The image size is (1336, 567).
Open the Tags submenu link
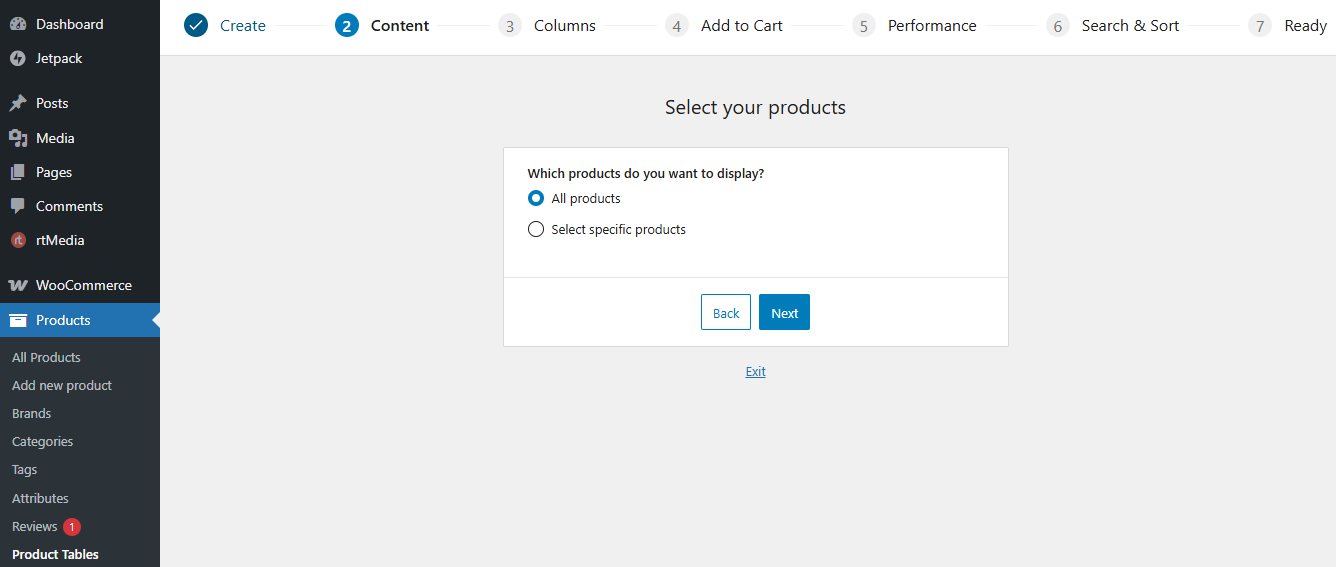(x=24, y=470)
